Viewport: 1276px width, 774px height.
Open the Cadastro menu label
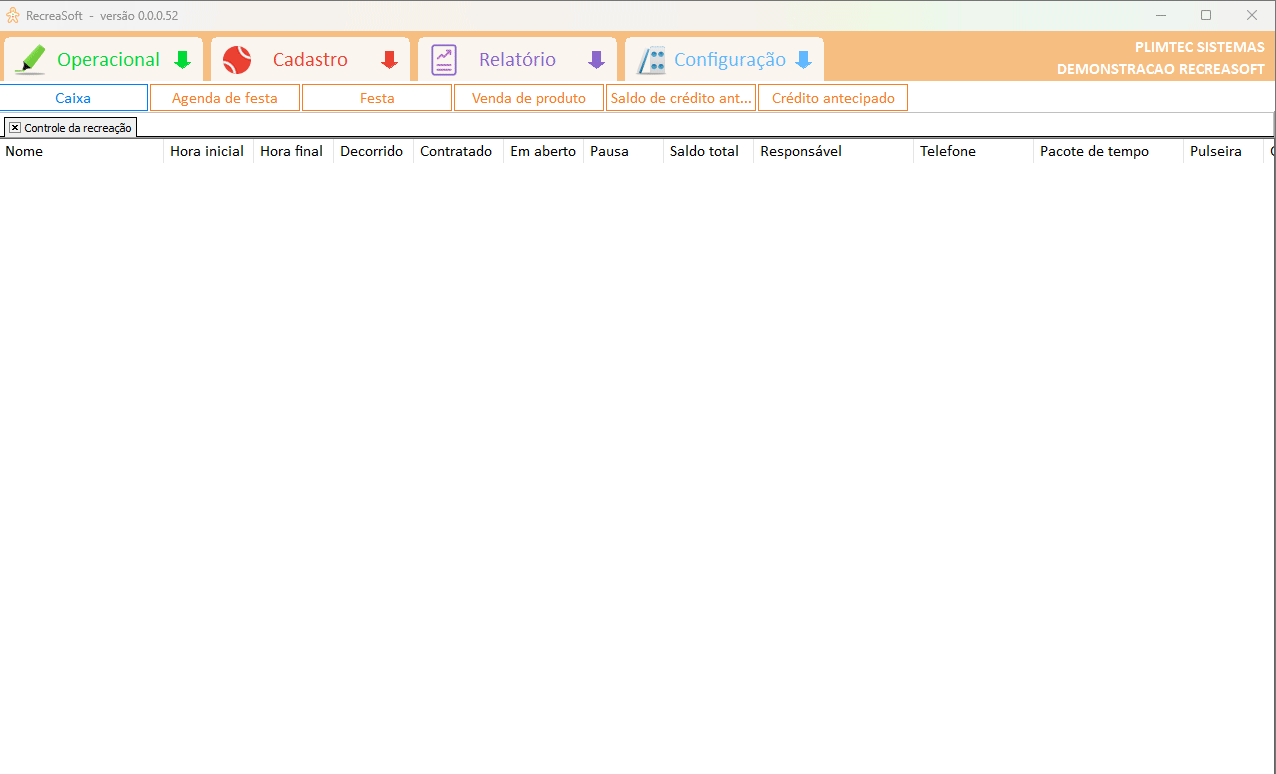click(x=310, y=60)
